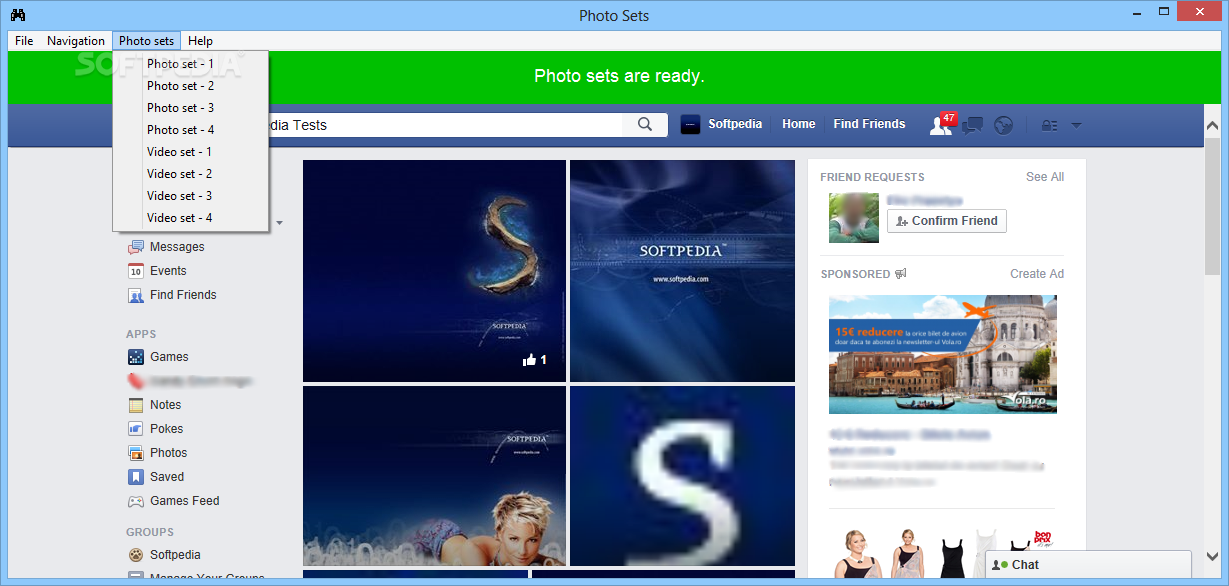Click the Photo Sets binoculars title icon

click(x=18, y=15)
